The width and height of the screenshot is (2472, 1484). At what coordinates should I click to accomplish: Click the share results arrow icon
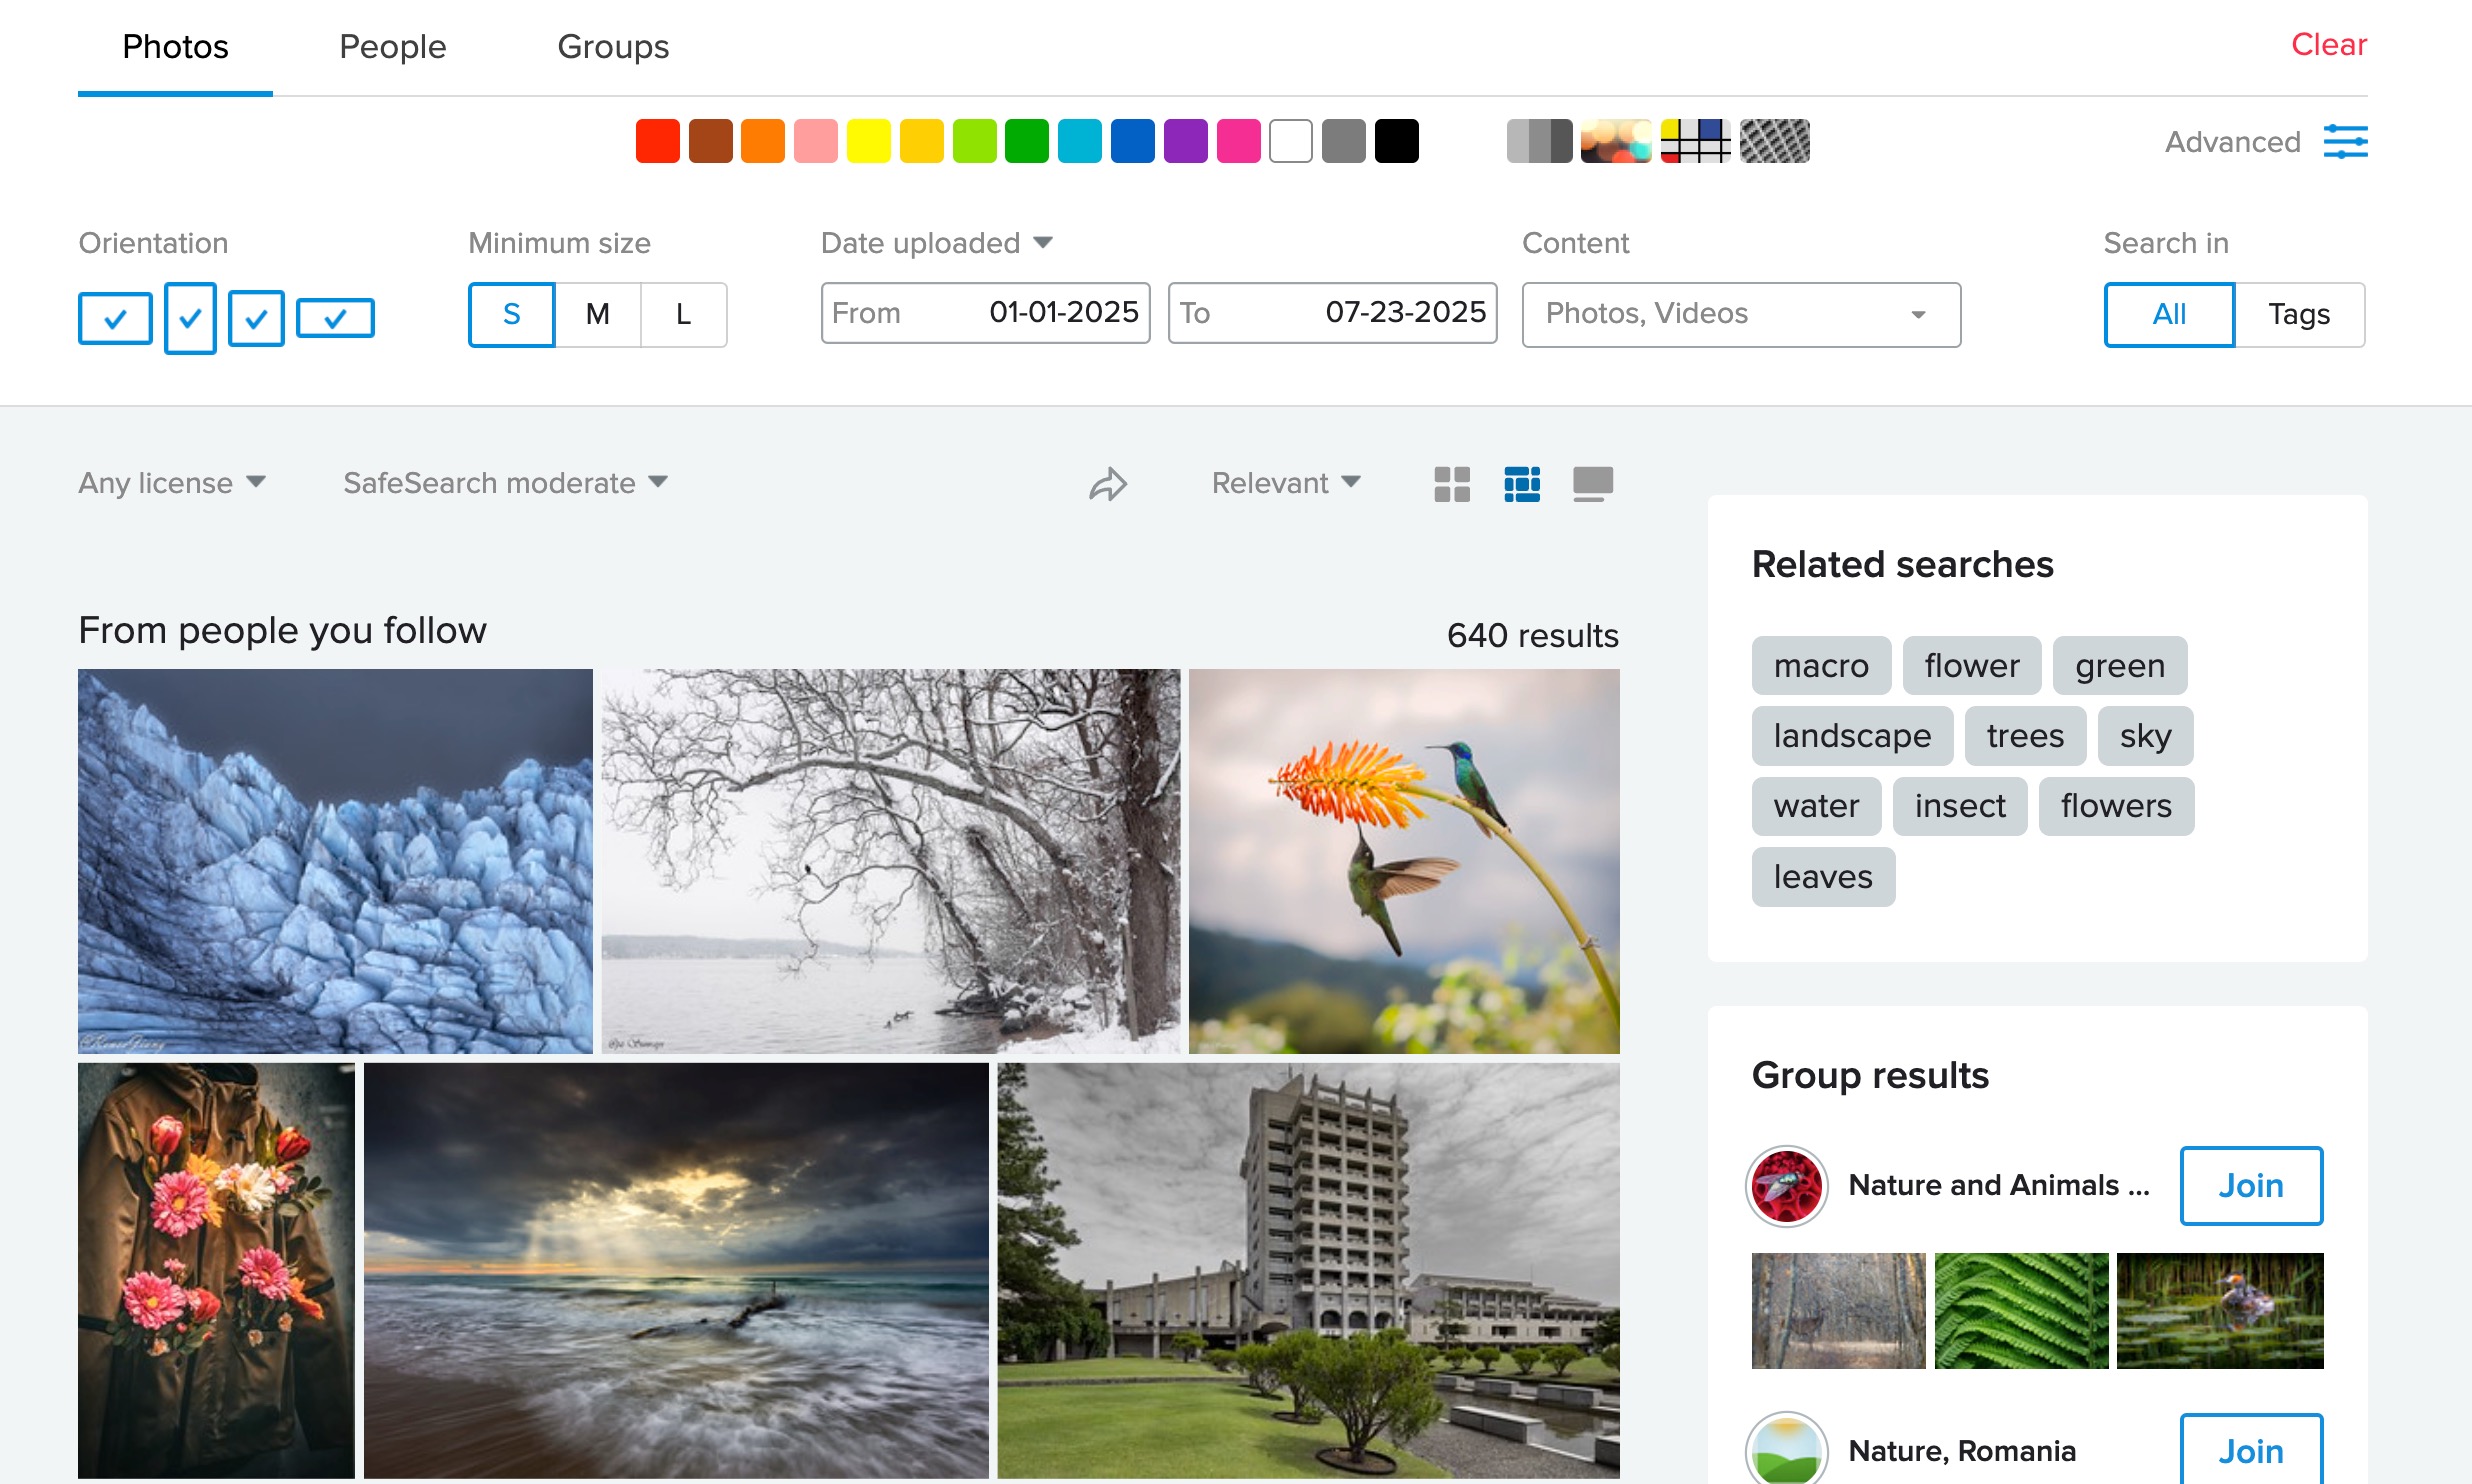coord(1108,483)
